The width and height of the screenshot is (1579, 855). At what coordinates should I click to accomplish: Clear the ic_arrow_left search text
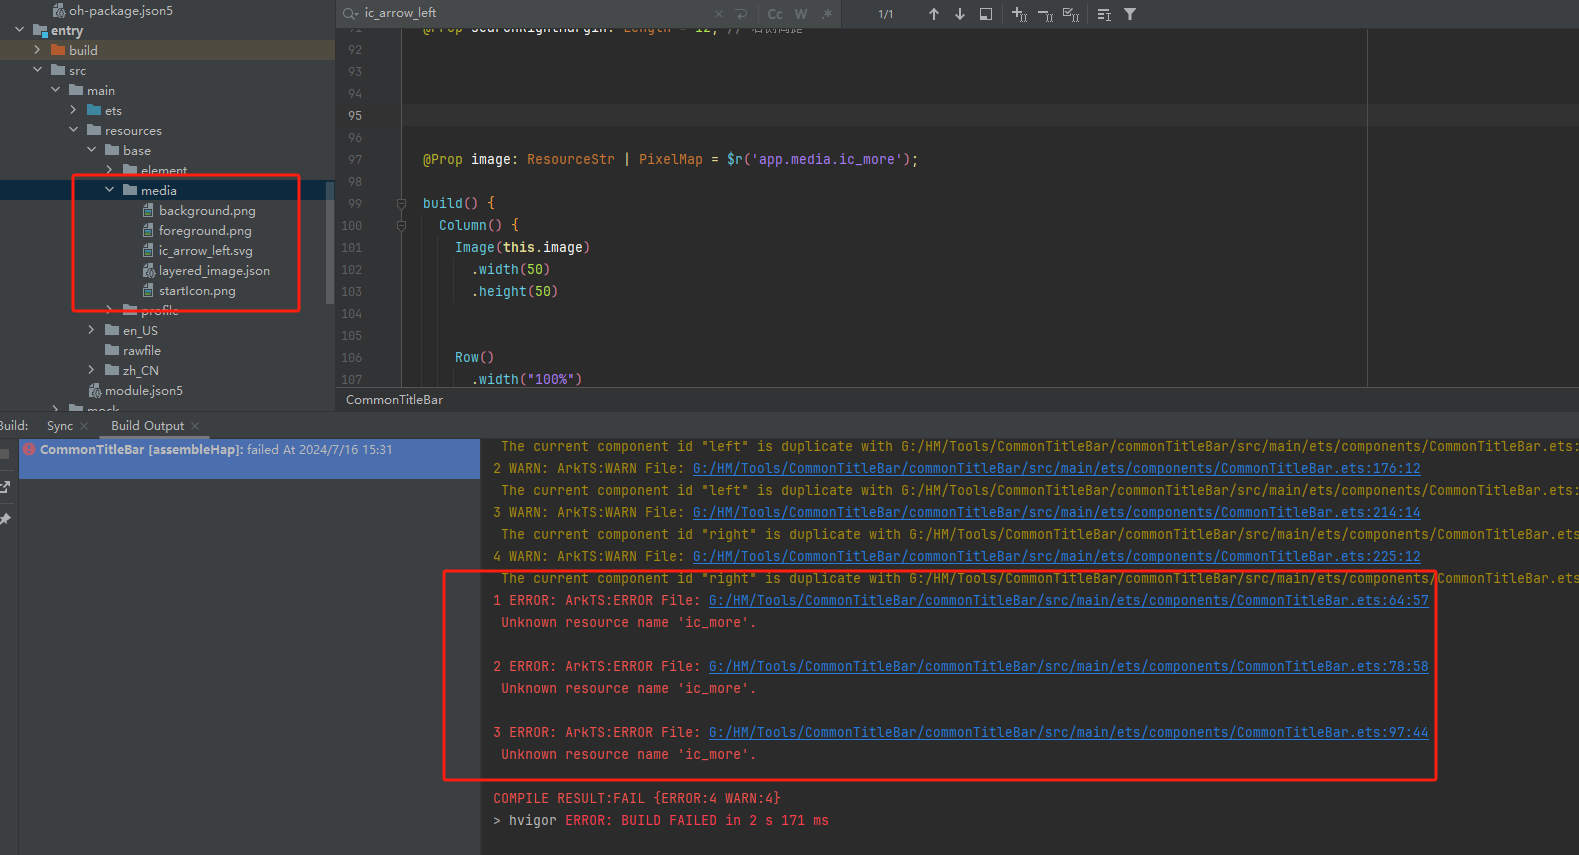point(718,14)
